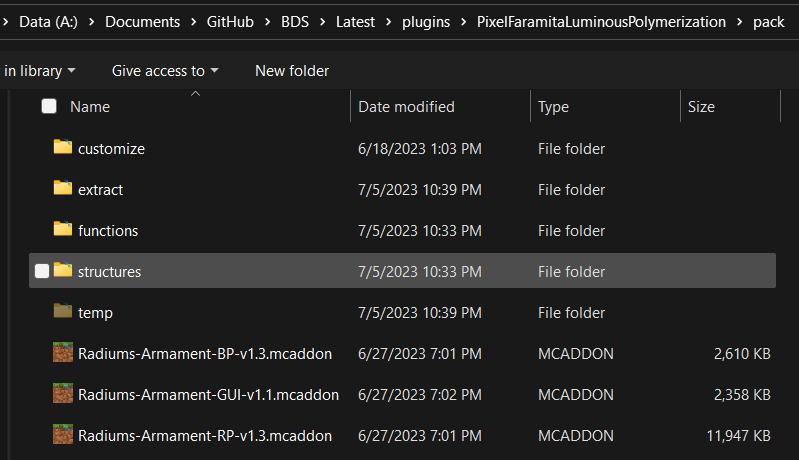Check the structures row checkbox
This screenshot has width=799, height=460.
42,271
